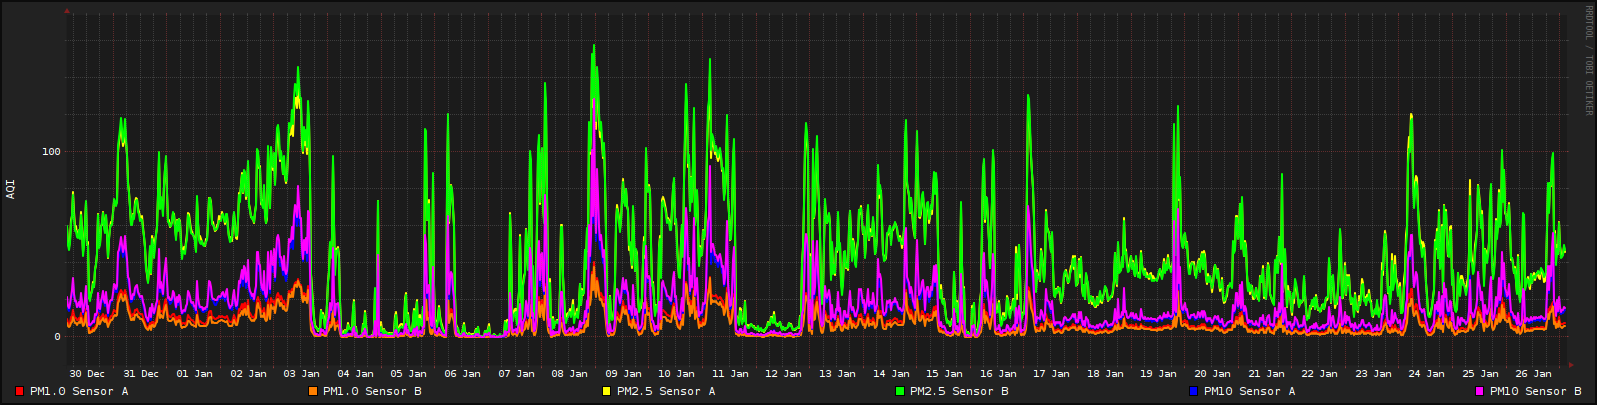
Task: Click the '23 Jan' date label
Action: (1375, 374)
